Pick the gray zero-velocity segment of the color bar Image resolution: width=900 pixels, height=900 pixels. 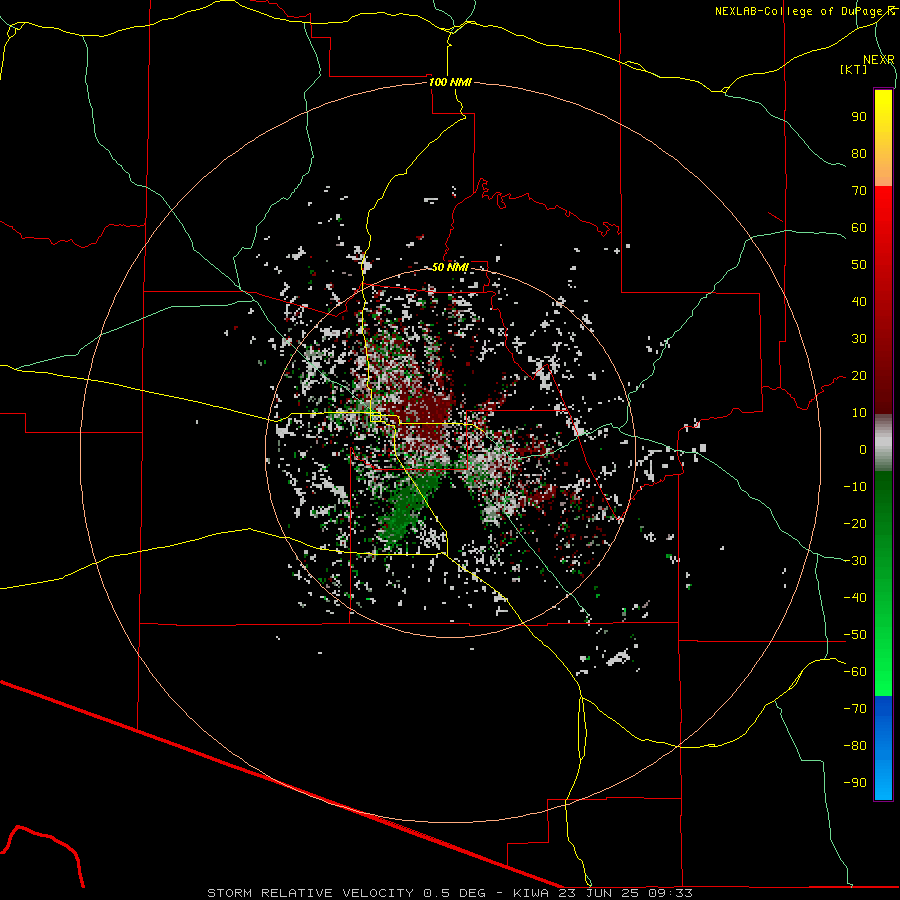[x=883, y=443]
